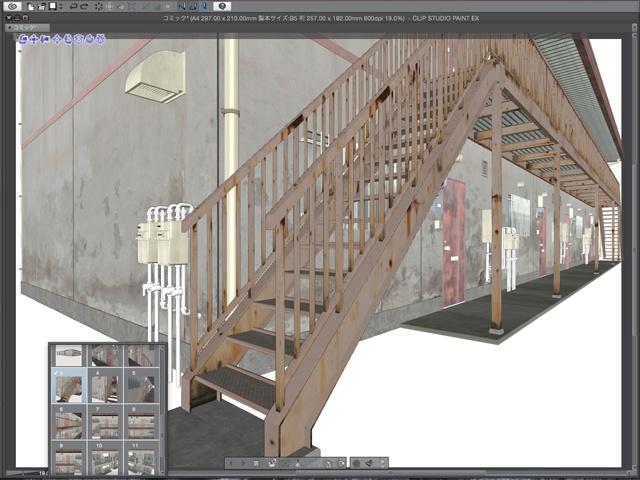Choose camera angle thumbnail 3
This screenshot has width=640, height=480.
(x=69, y=386)
